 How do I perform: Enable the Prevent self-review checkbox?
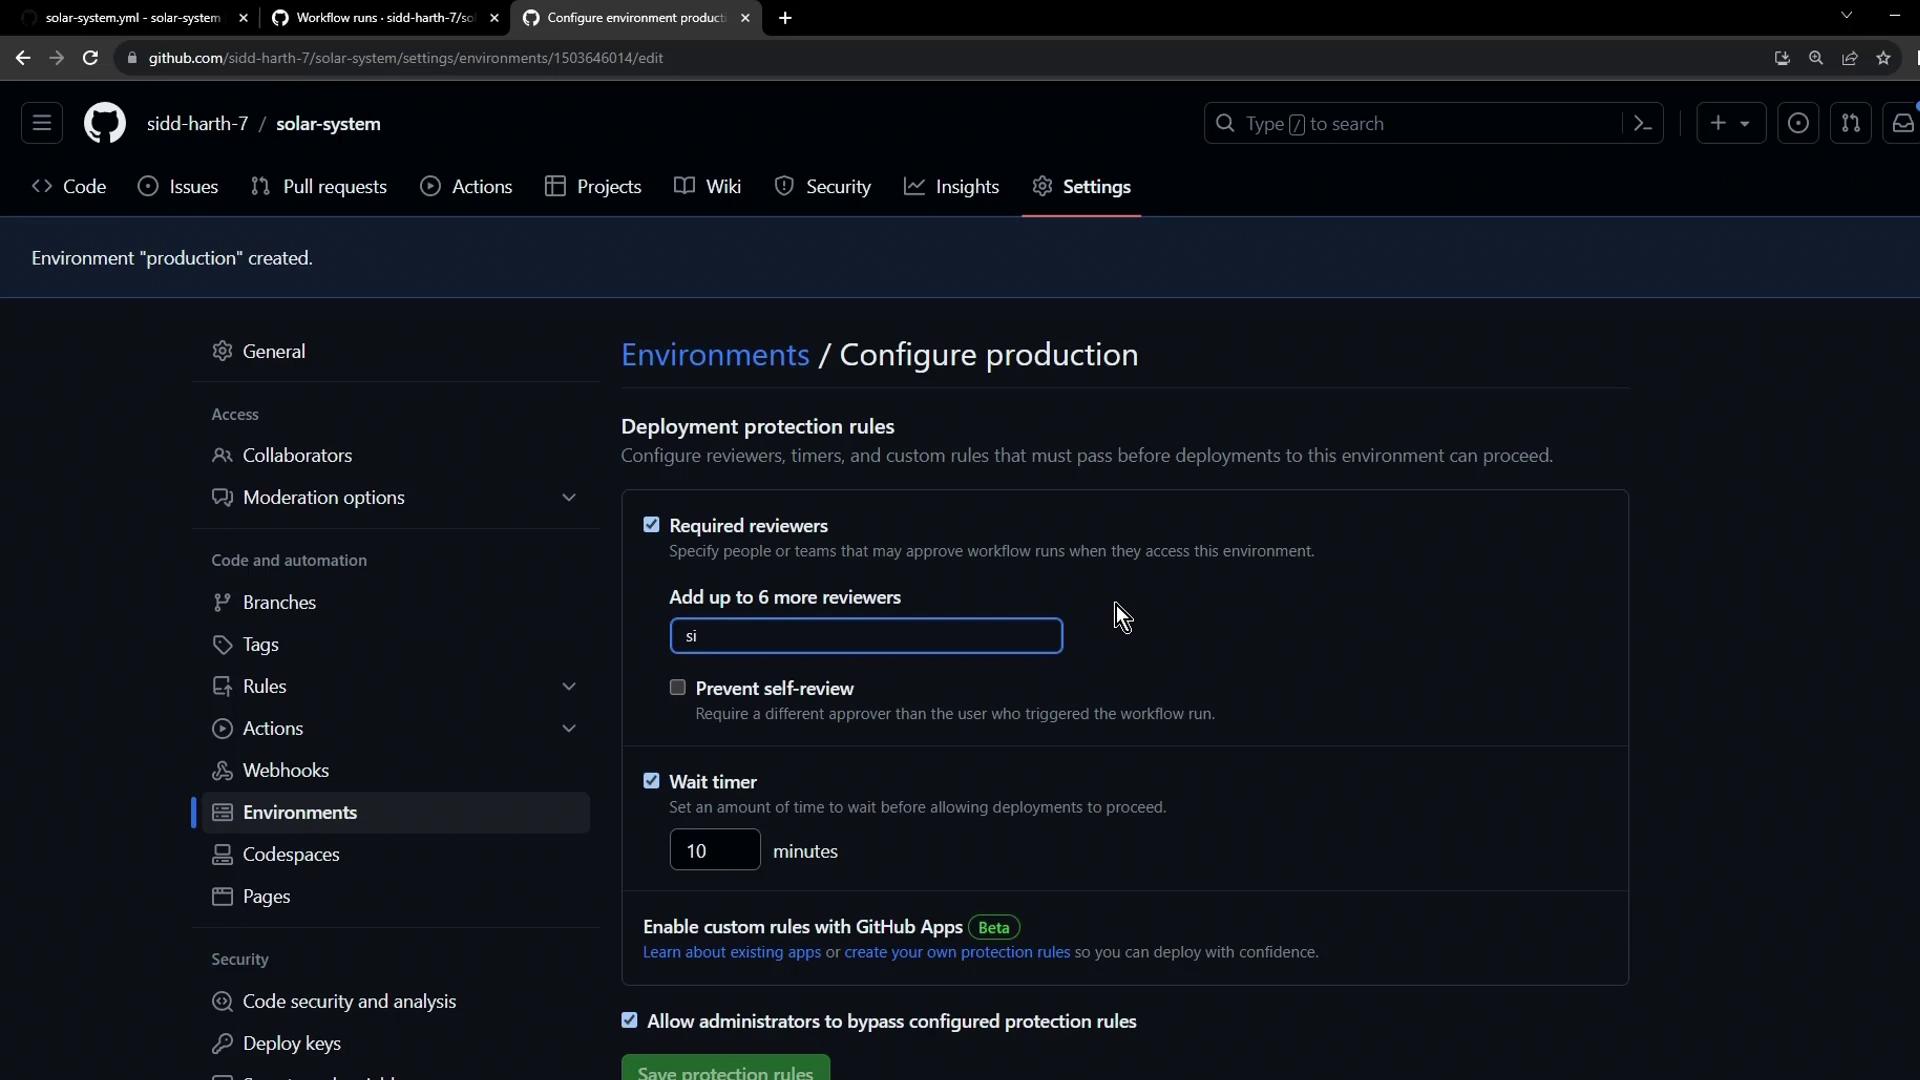(678, 688)
